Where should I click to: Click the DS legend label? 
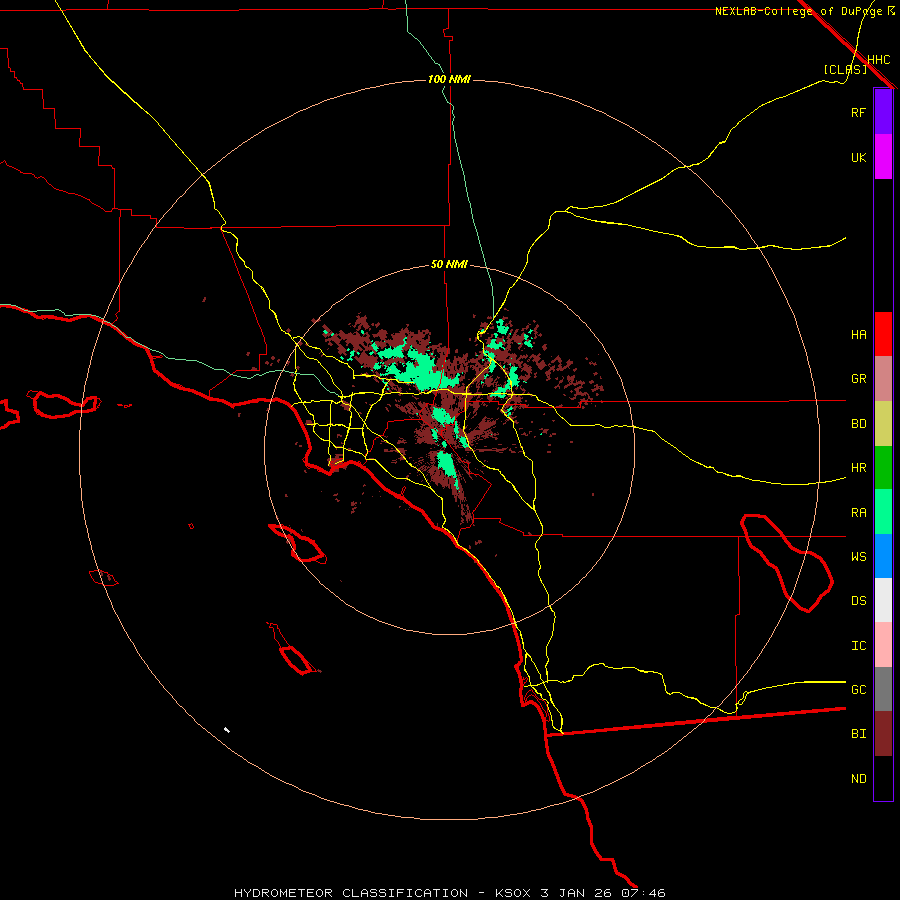[858, 601]
